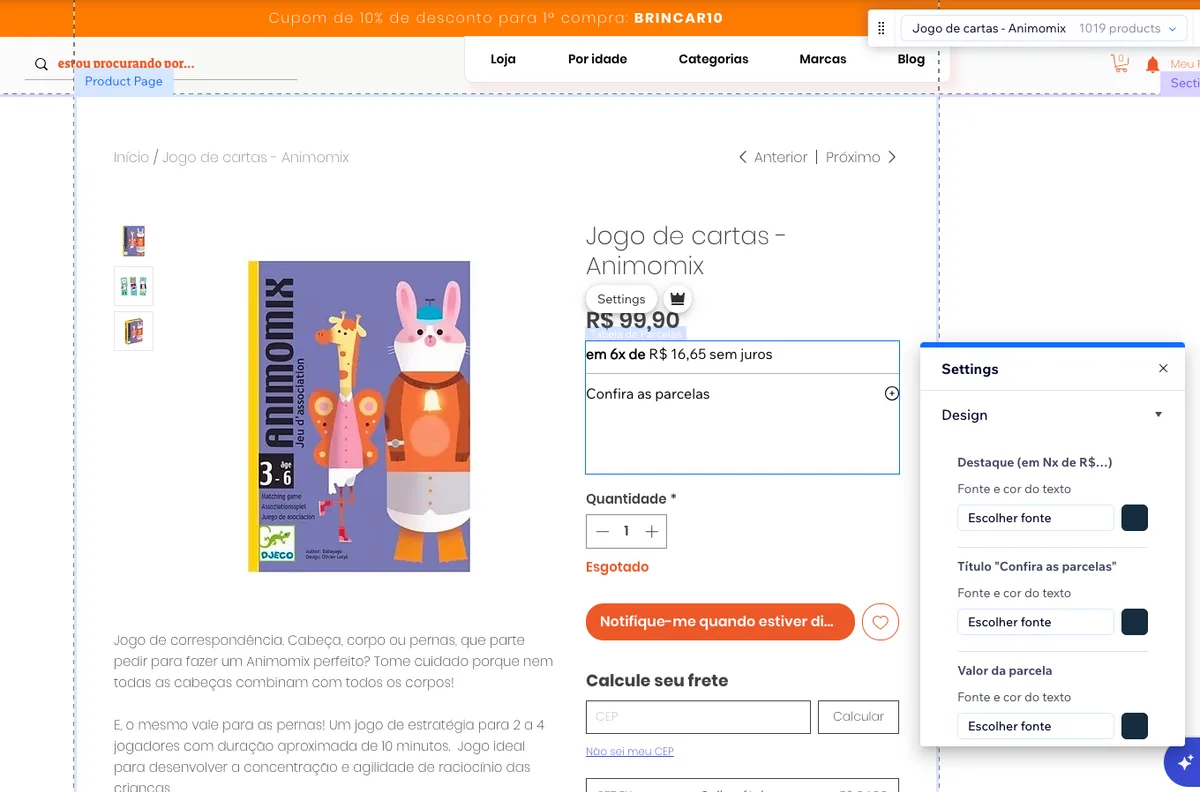Image resolution: width=1200 pixels, height=792 pixels.
Task: Open the Por idade menu
Action: click(x=597, y=59)
